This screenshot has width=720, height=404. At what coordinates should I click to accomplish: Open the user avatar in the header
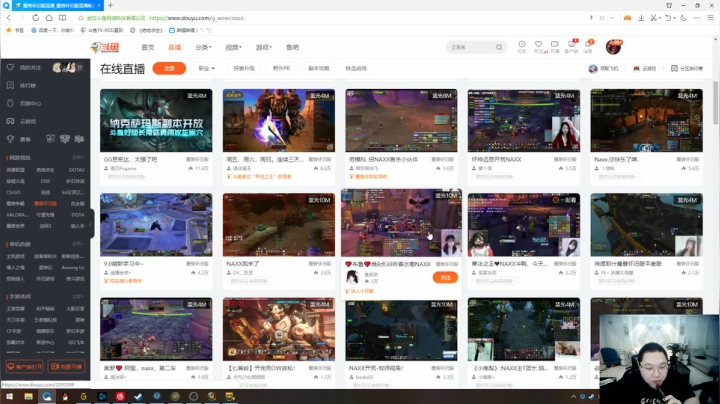pos(614,47)
